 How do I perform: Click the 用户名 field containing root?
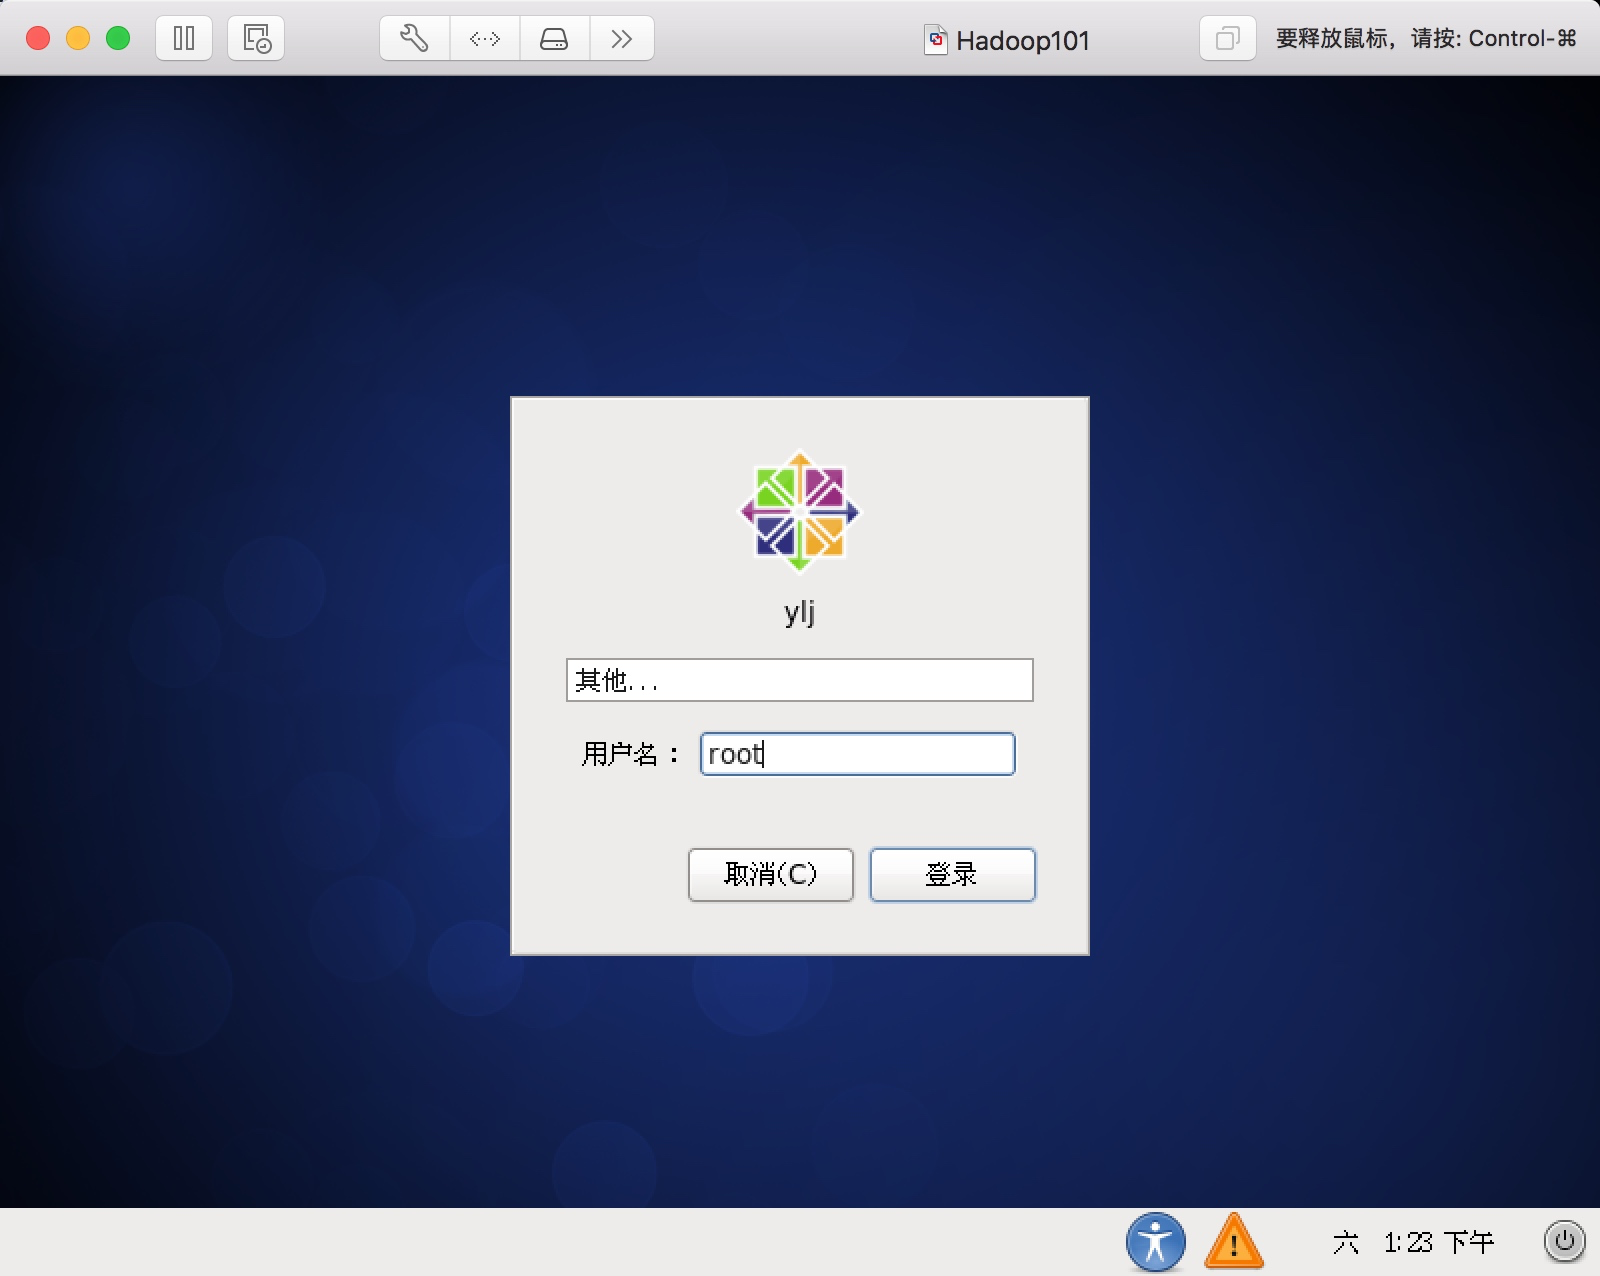tap(857, 754)
